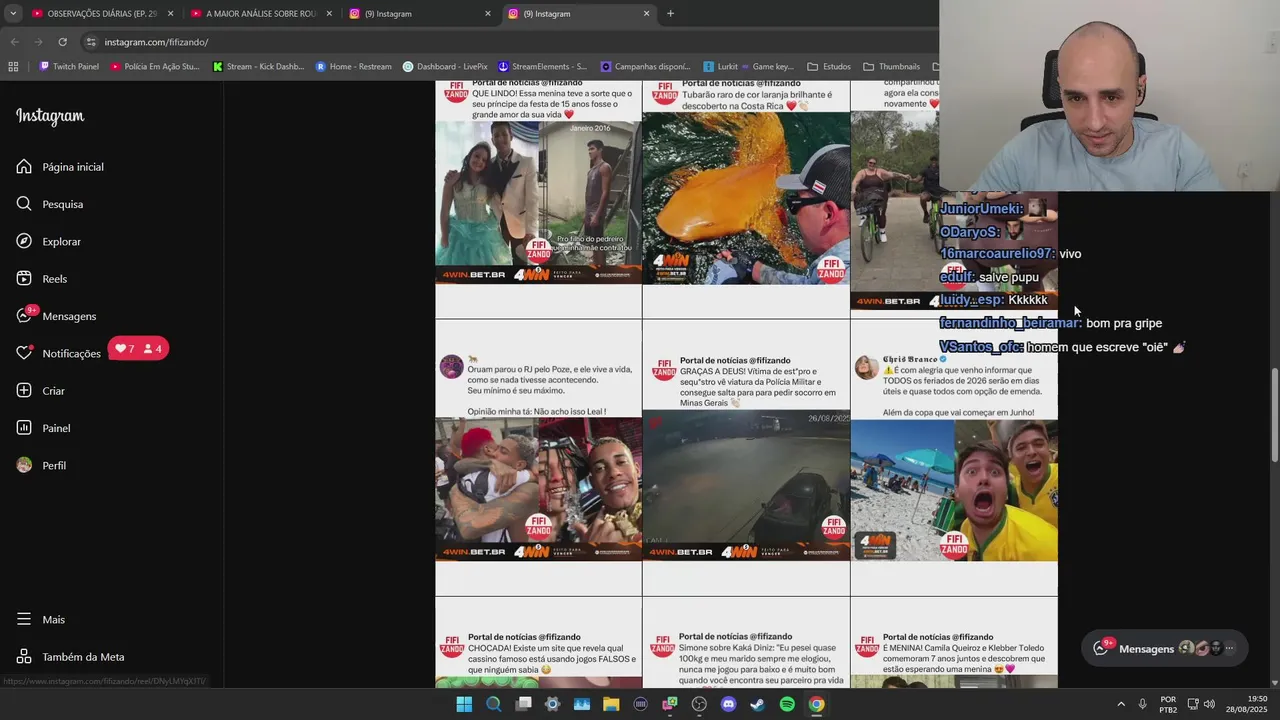Click the browser forward arrow
Viewport: 1280px width, 720px height.
(38, 42)
